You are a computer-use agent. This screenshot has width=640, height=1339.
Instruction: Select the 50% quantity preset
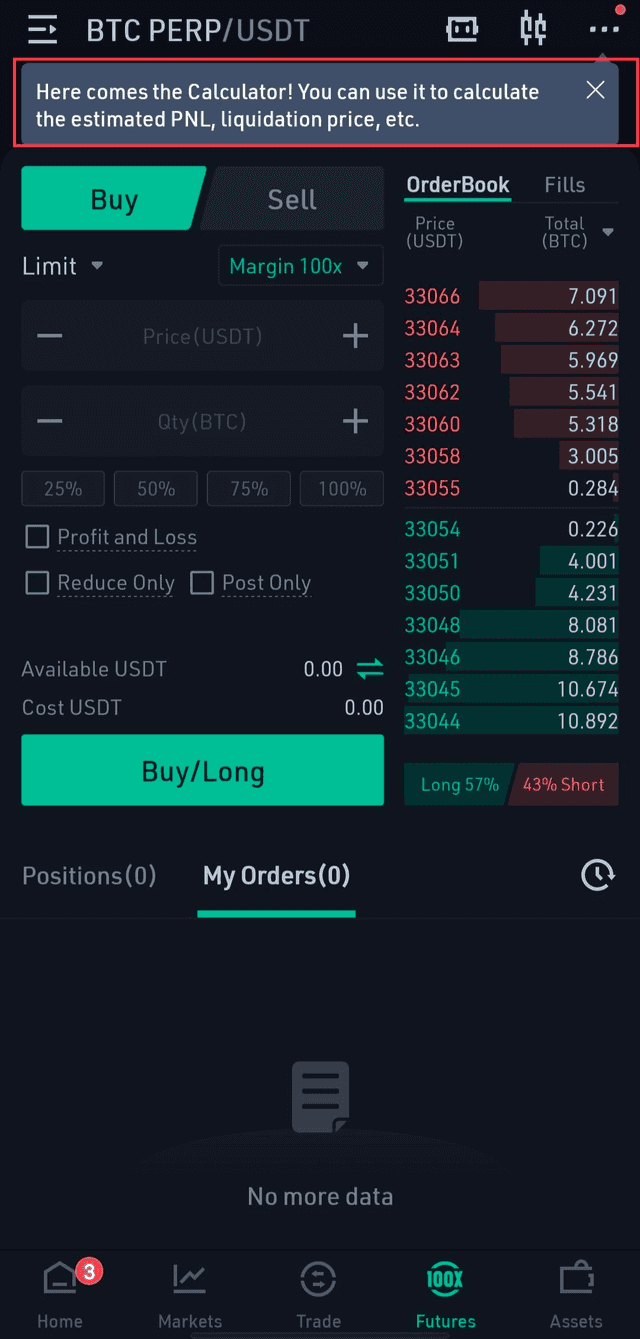tap(156, 489)
